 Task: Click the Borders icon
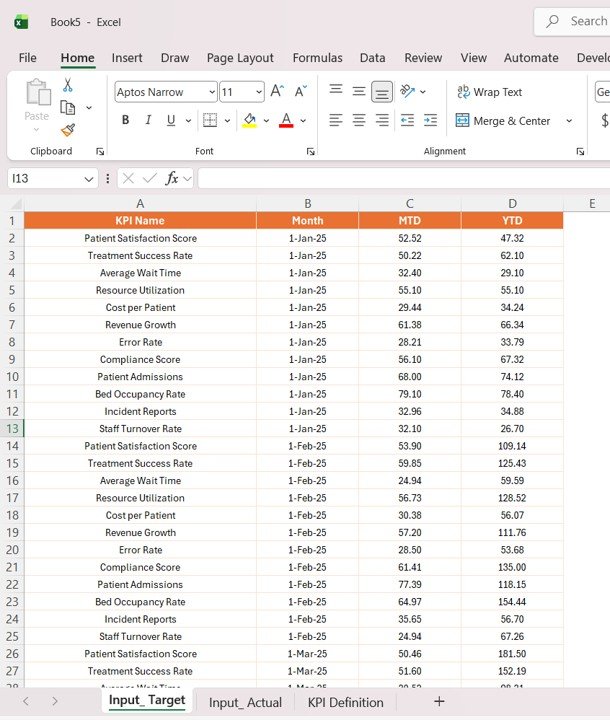pos(209,120)
